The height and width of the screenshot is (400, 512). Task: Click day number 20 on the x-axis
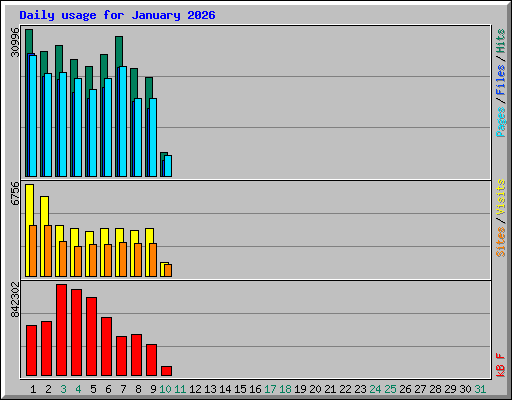click(315, 389)
